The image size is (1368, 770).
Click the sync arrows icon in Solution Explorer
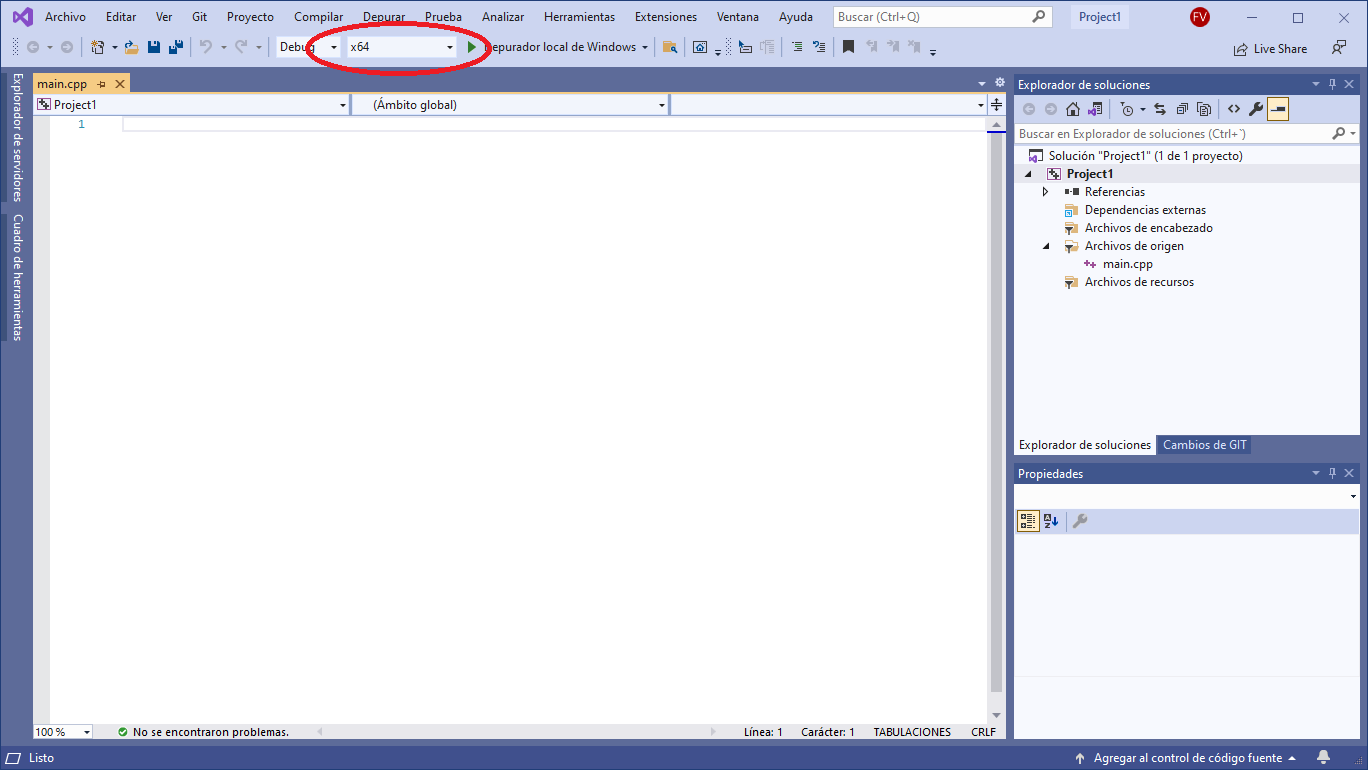point(1160,109)
